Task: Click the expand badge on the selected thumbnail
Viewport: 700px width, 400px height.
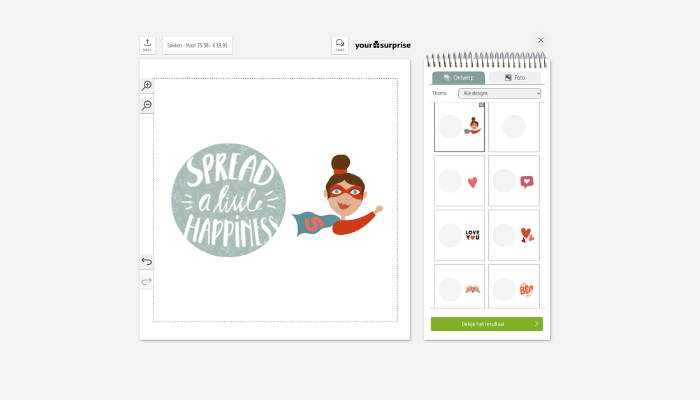Action: [482, 105]
